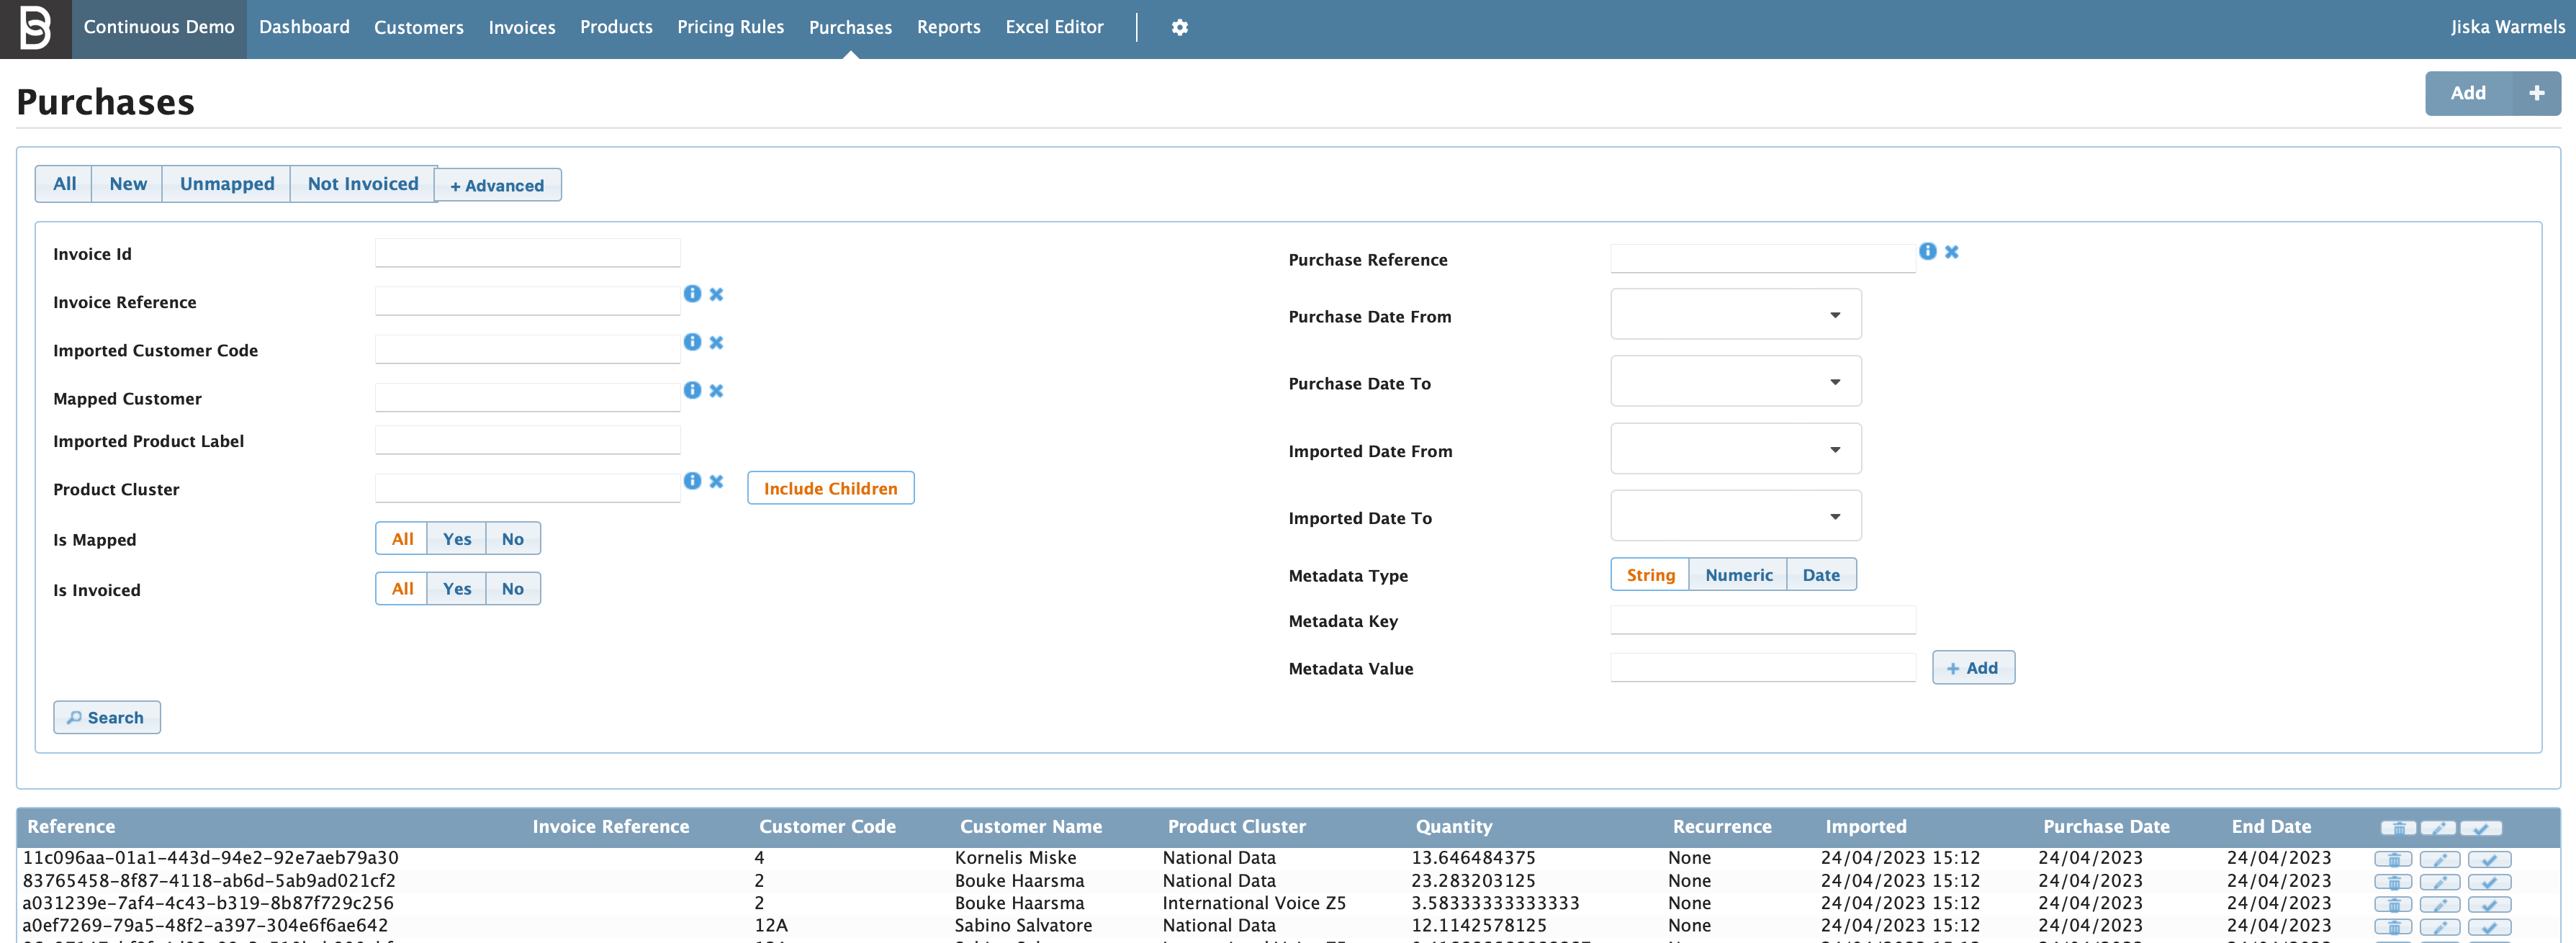Select Numeric metadata type

[x=1738, y=574]
